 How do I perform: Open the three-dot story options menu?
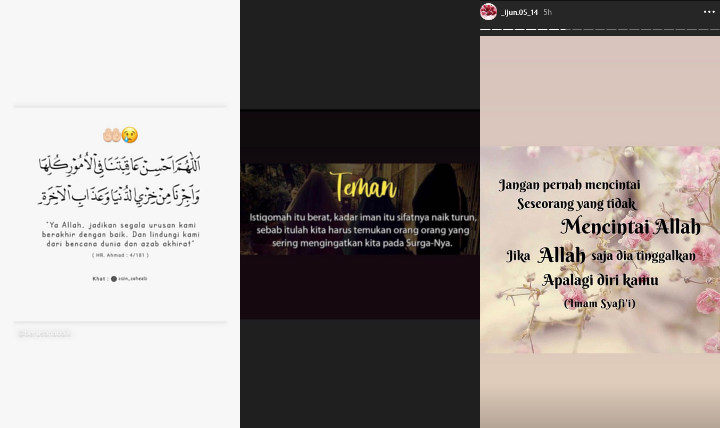(x=709, y=12)
